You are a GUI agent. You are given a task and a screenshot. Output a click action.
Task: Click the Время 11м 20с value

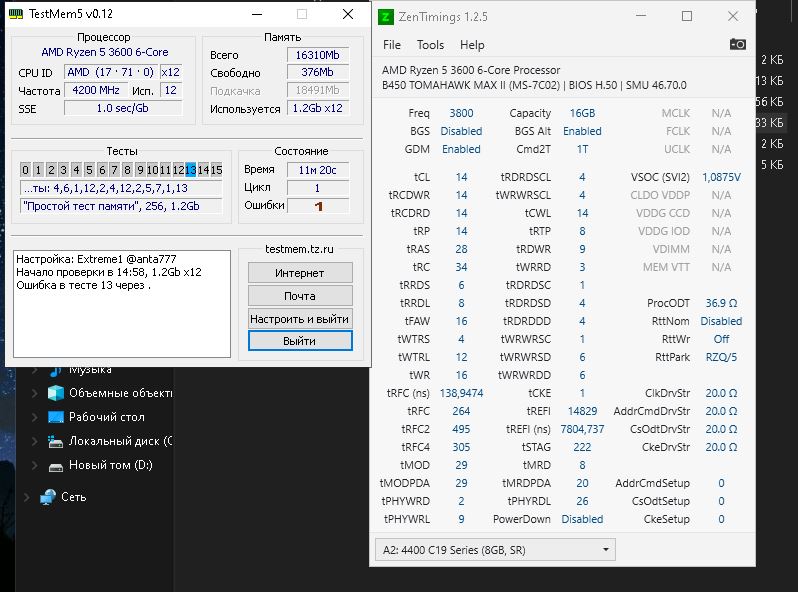(318, 170)
